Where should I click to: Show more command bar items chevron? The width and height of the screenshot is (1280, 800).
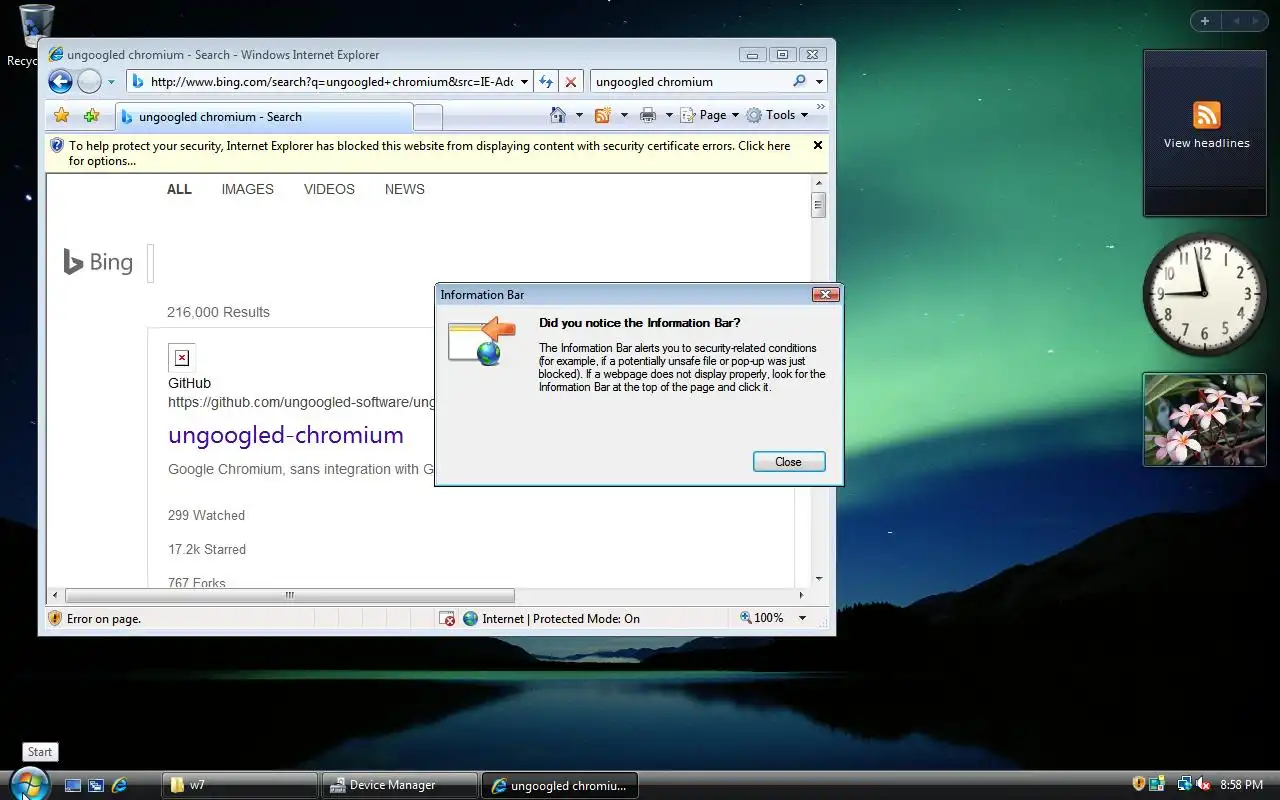click(821, 106)
